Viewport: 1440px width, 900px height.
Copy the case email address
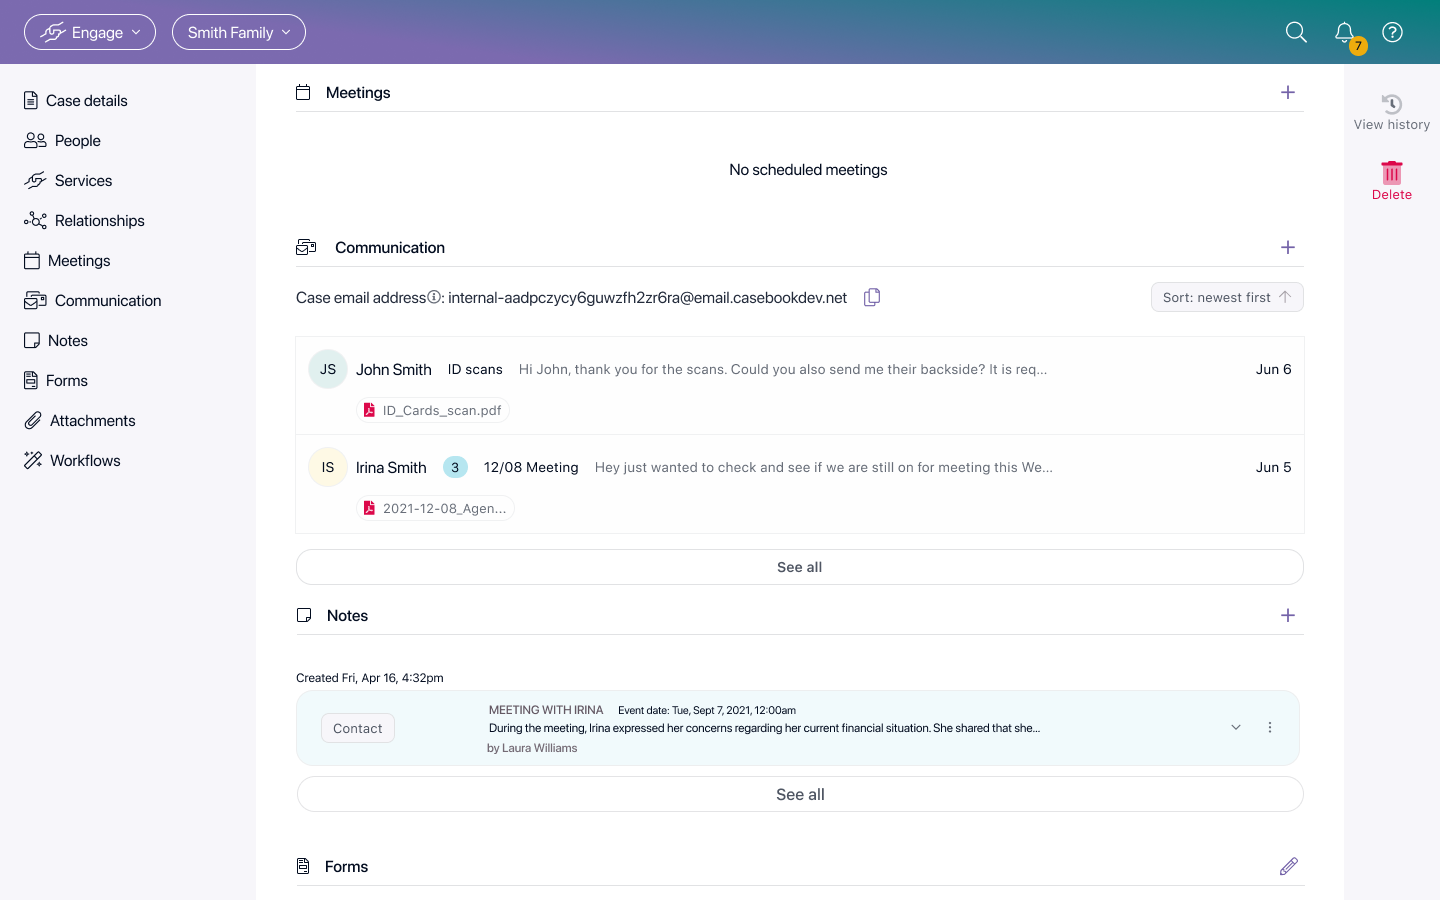[872, 297]
